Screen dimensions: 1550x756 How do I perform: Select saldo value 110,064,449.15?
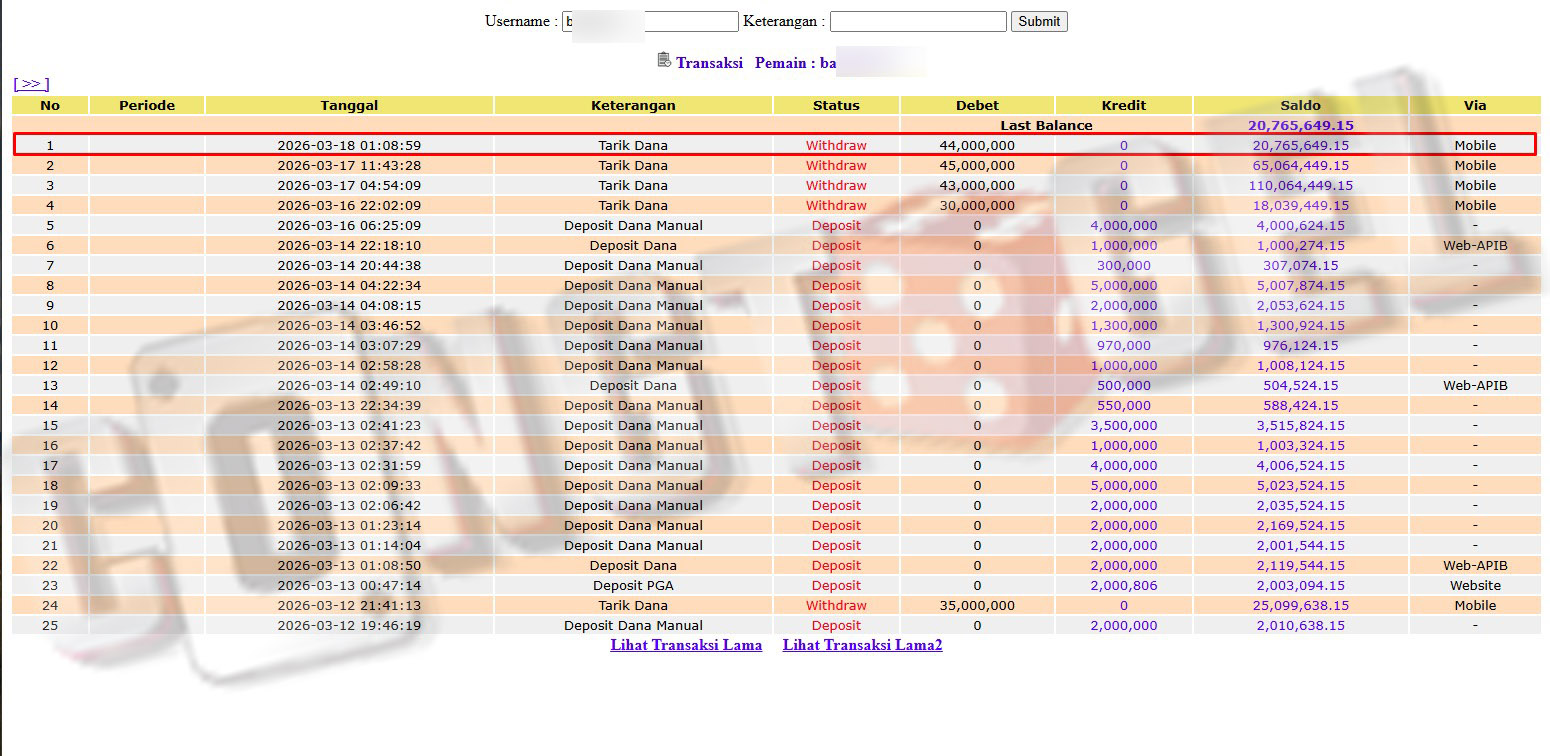(1300, 185)
